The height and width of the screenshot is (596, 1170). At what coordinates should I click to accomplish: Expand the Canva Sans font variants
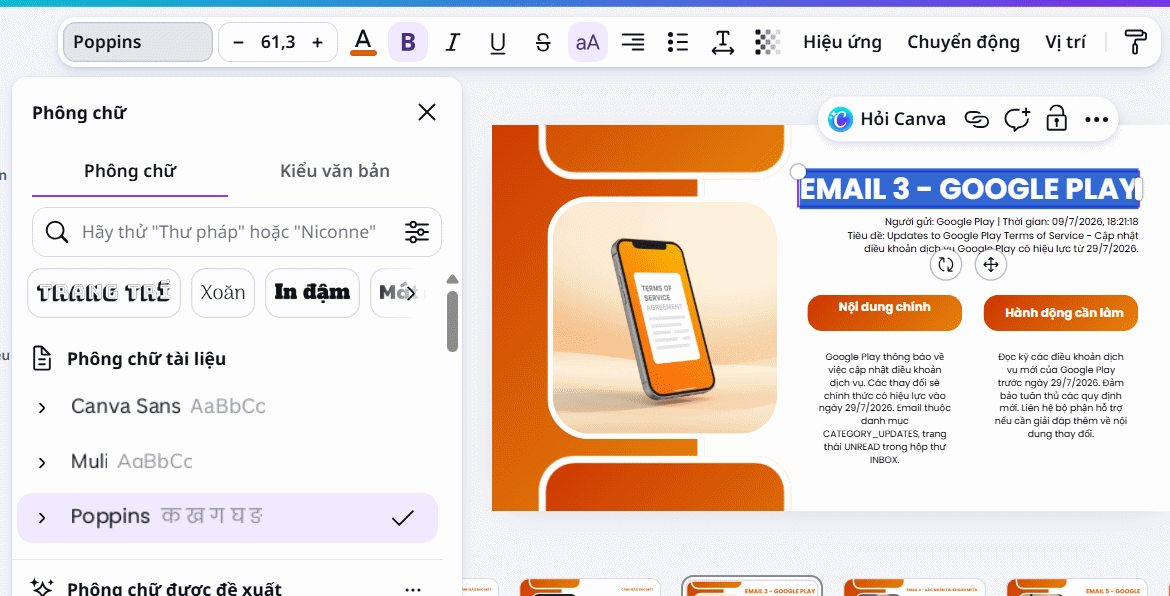coord(42,407)
